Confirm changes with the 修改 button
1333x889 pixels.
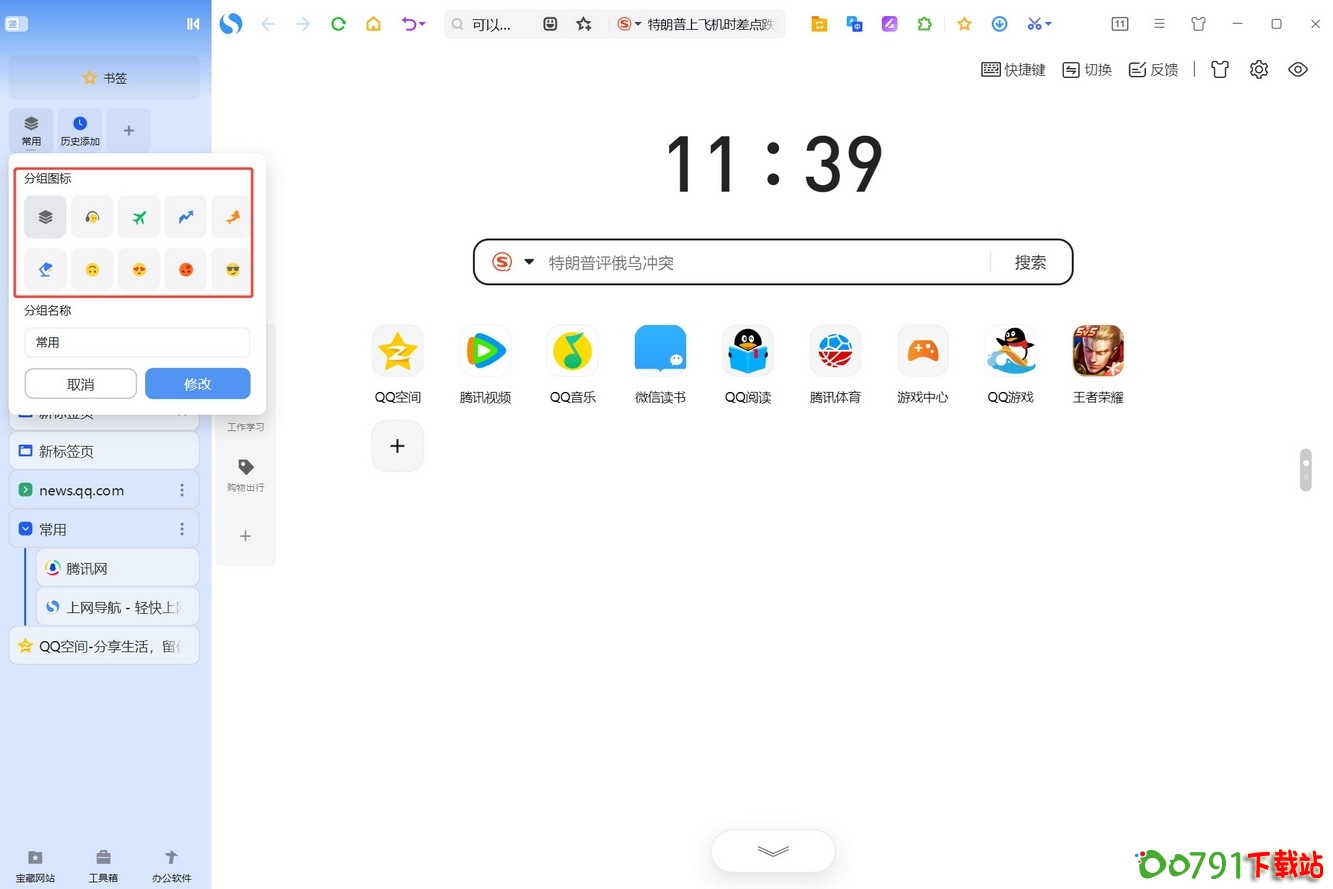tap(197, 383)
